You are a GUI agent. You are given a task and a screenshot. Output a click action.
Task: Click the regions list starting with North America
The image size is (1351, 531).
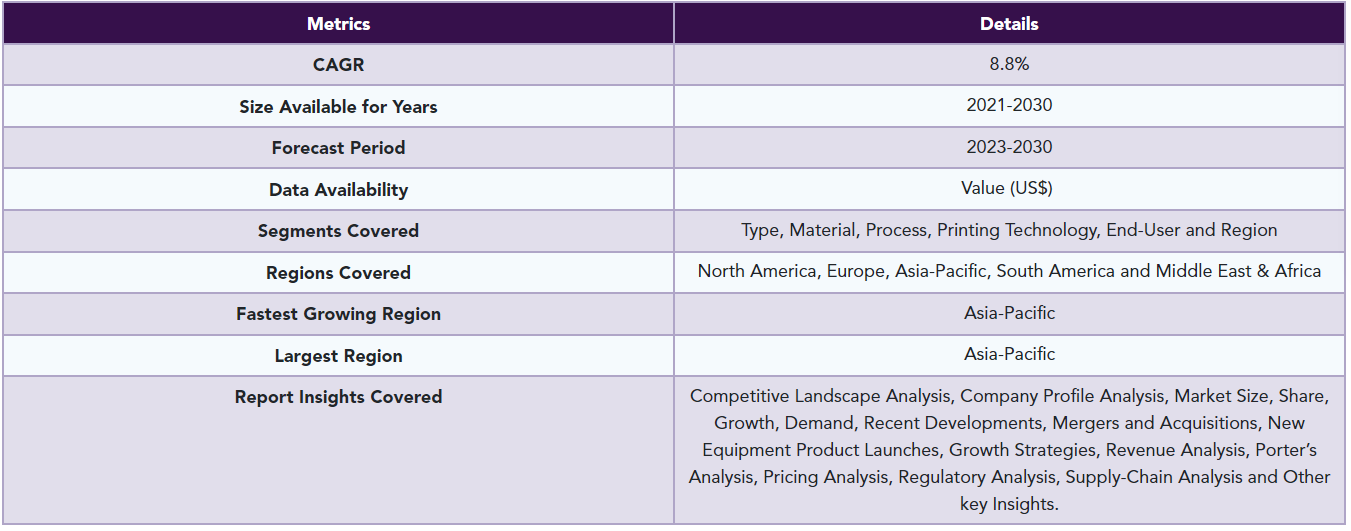point(1009,271)
